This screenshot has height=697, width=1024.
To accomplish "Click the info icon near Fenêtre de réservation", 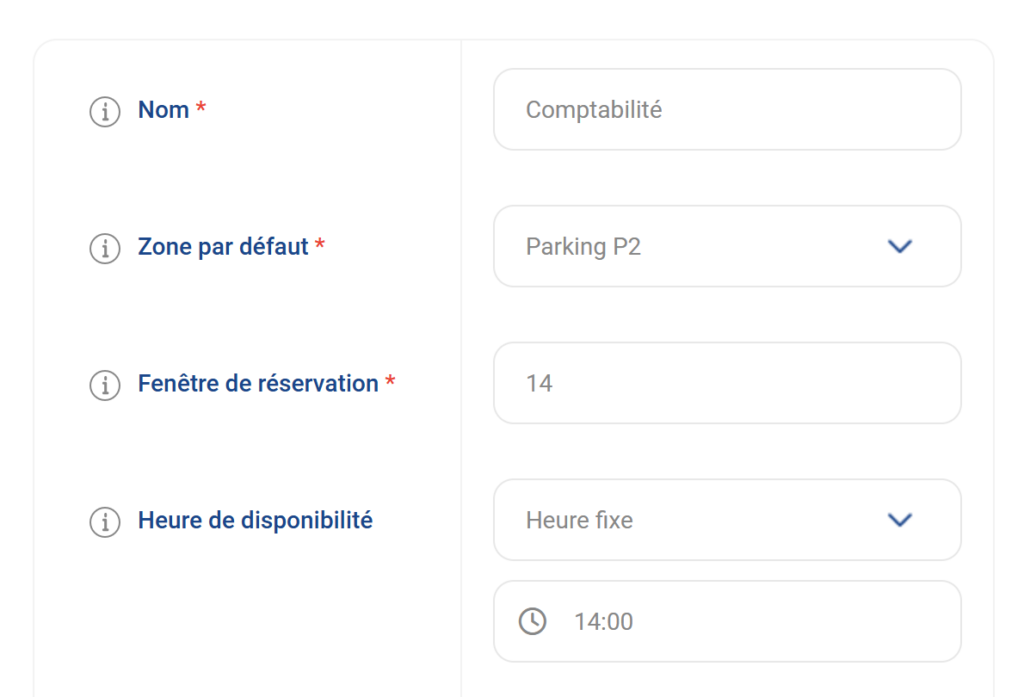I will [104, 386].
